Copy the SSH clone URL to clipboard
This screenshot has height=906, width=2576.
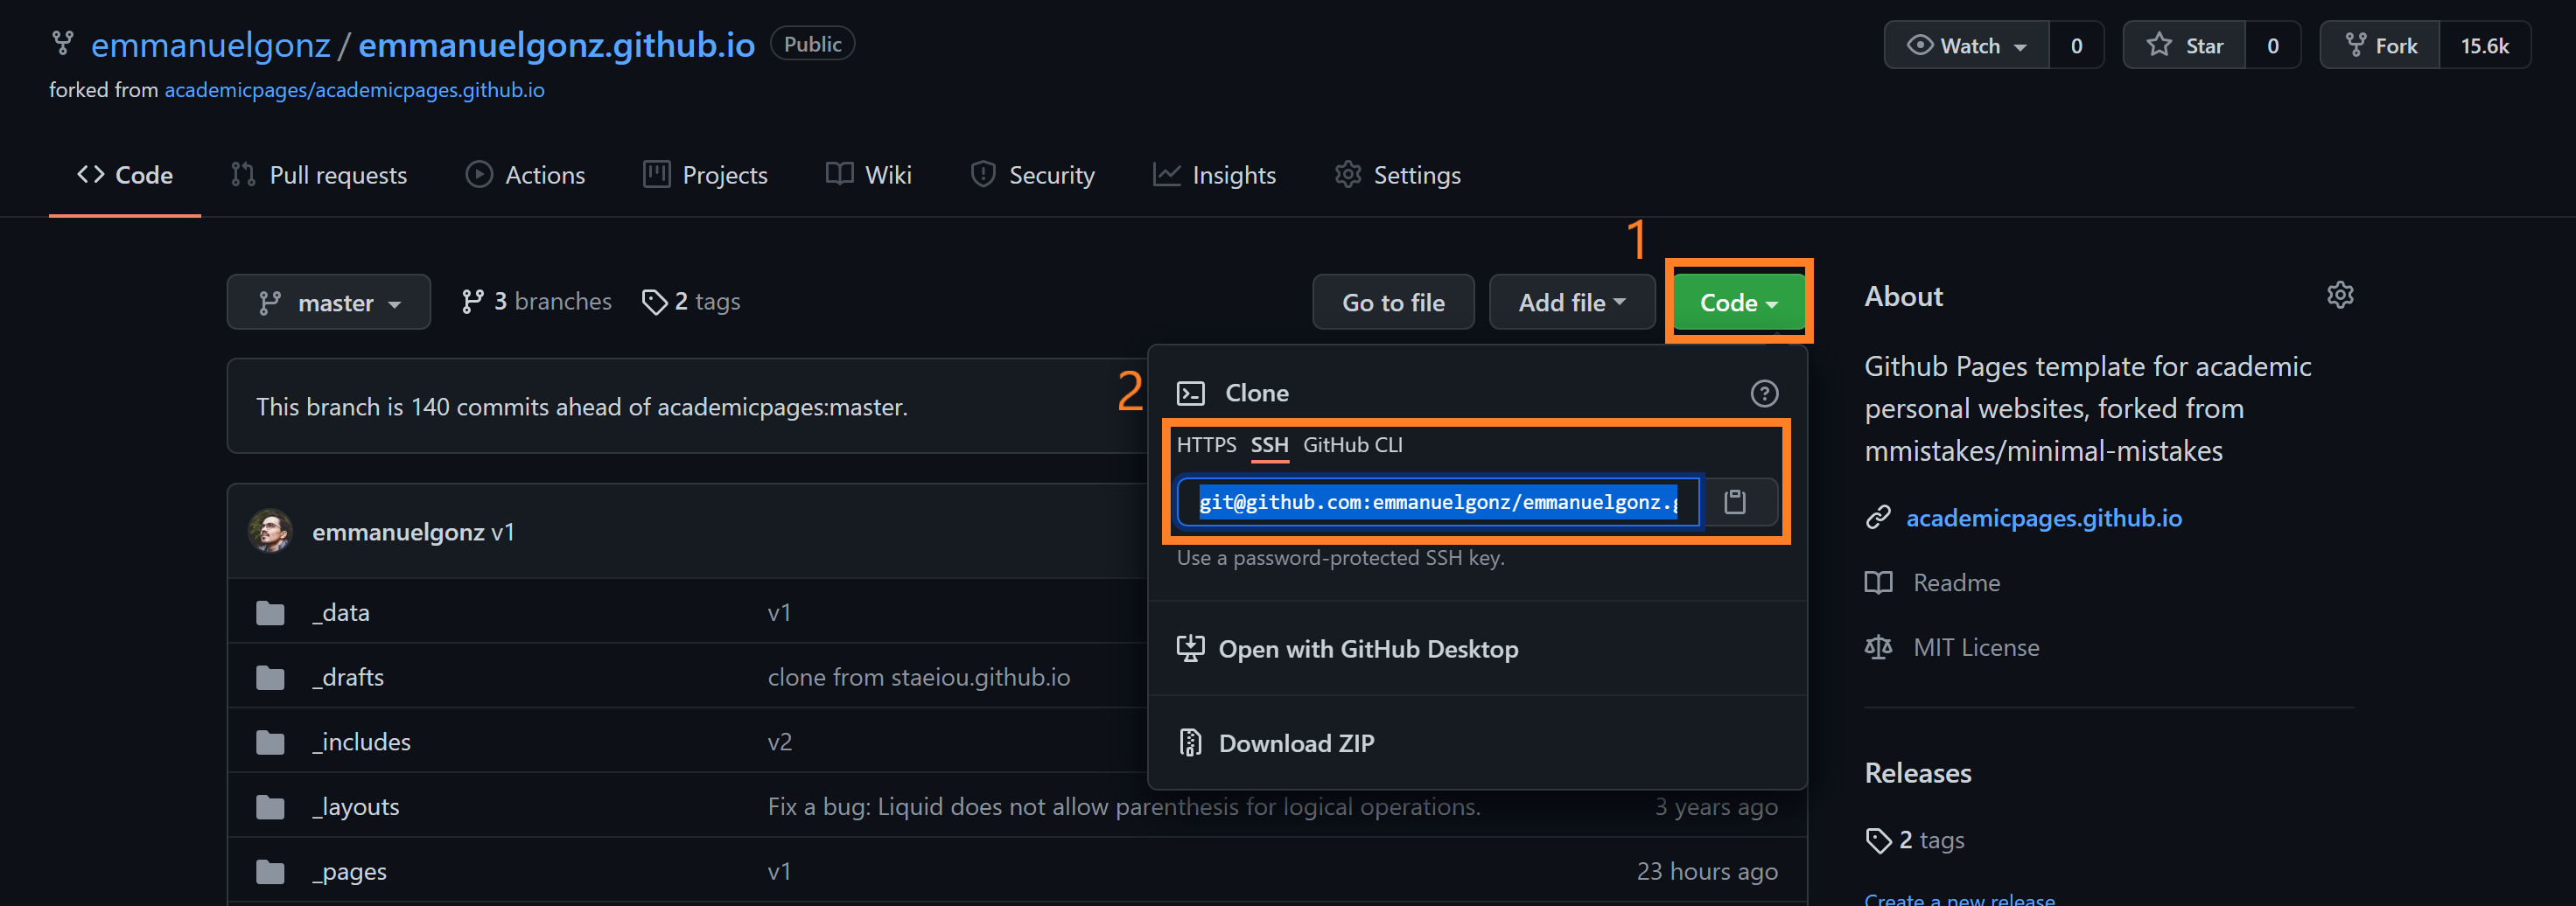(x=1735, y=502)
